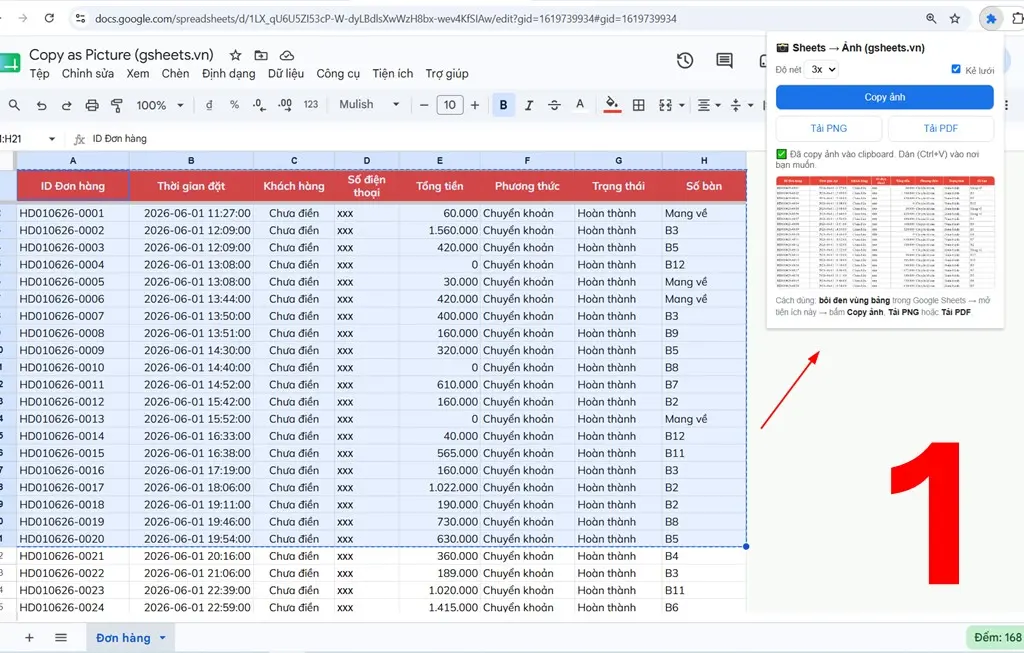Expand the merge cells options arrow
1024x653 pixels.
(682, 105)
